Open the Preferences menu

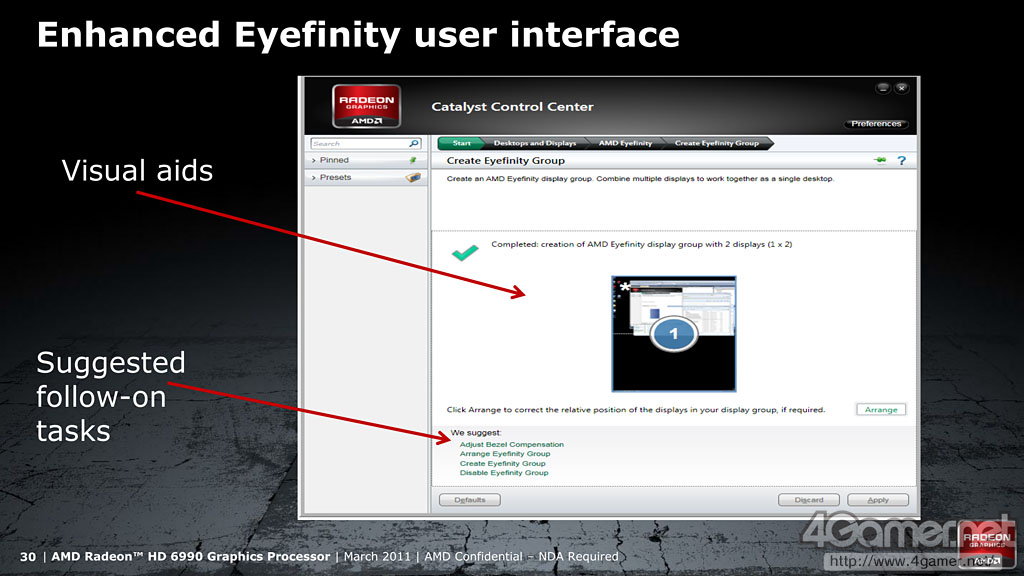pos(876,123)
